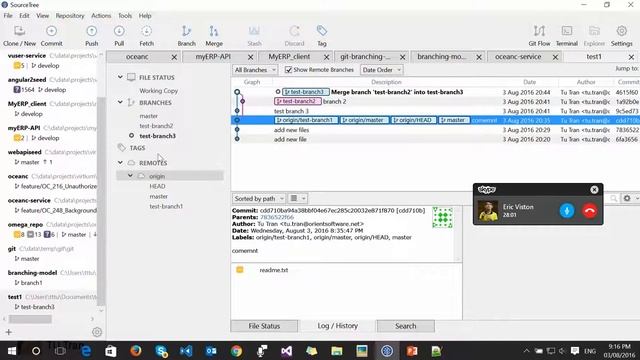This screenshot has width=640, height=360.
Task: Hang up the Skype call
Action: [x=590, y=211]
